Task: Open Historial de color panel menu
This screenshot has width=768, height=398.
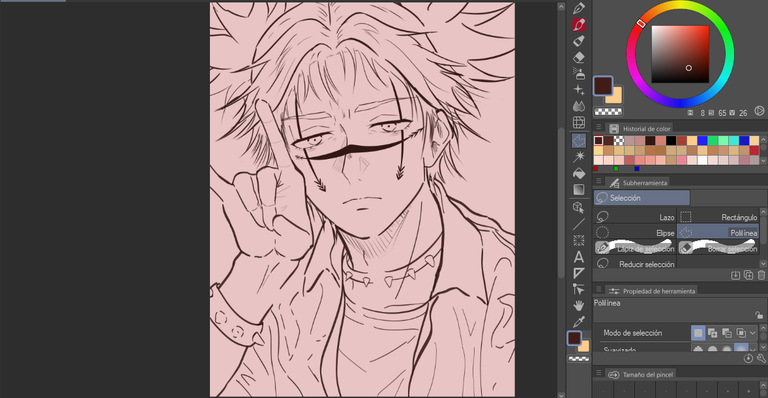Action: [x=599, y=128]
